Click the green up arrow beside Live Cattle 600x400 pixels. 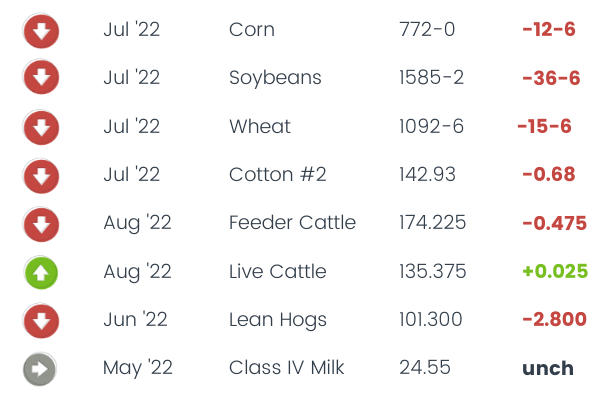click(x=41, y=272)
